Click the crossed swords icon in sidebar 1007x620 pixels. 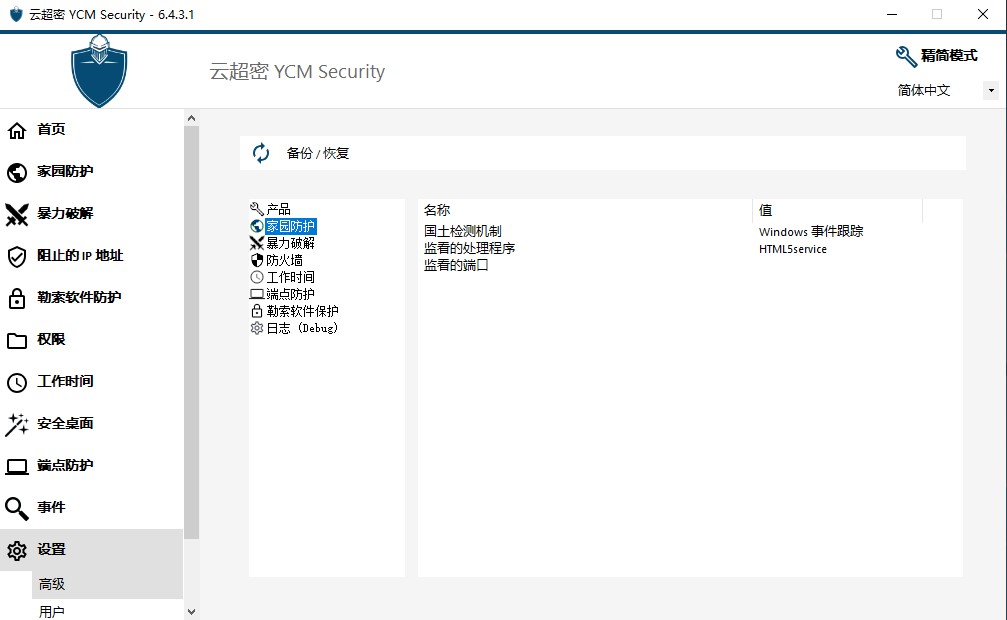point(17,215)
